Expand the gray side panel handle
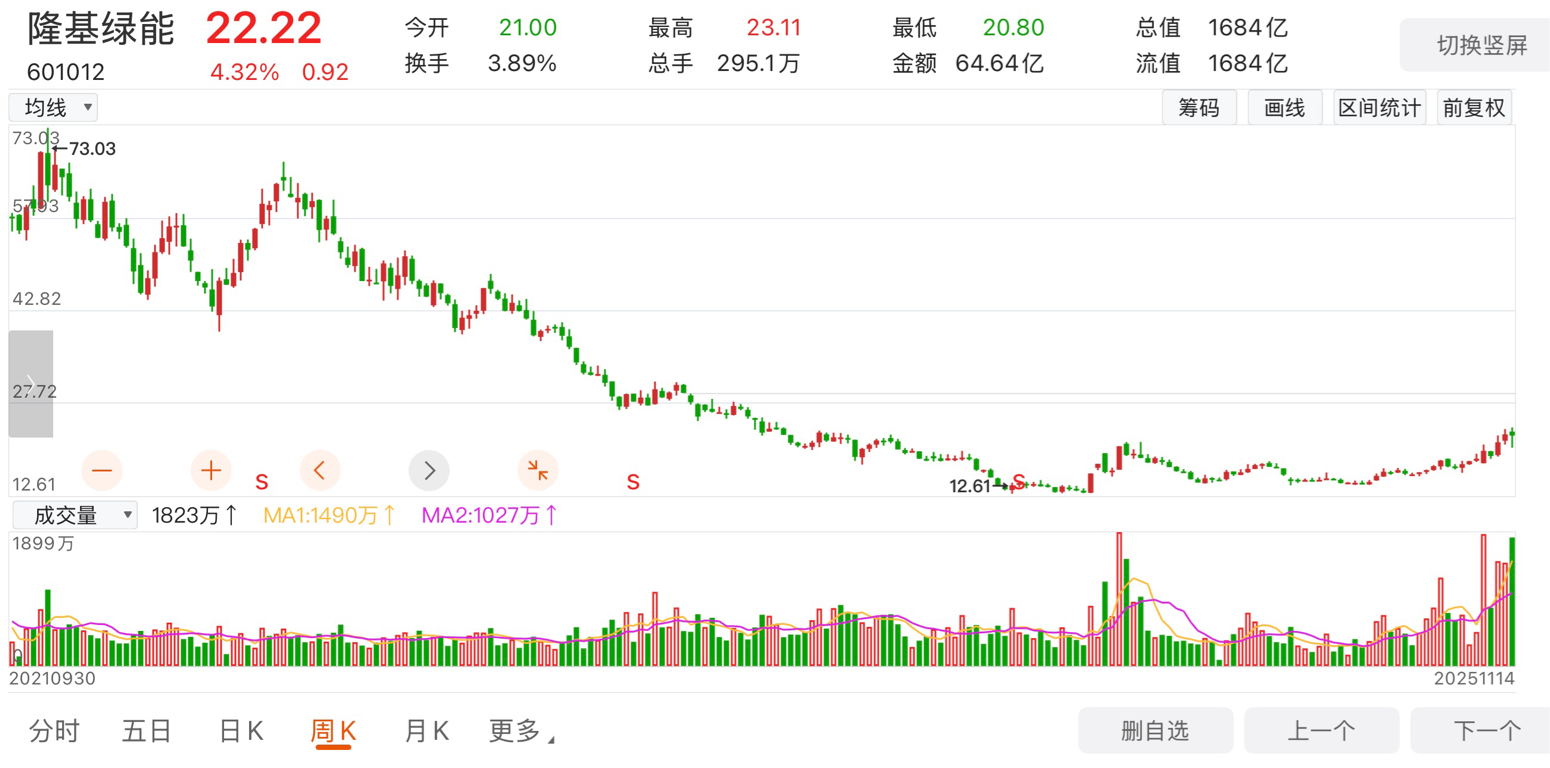Image resolution: width=1550 pixels, height=768 pixels. [x=31, y=384]
